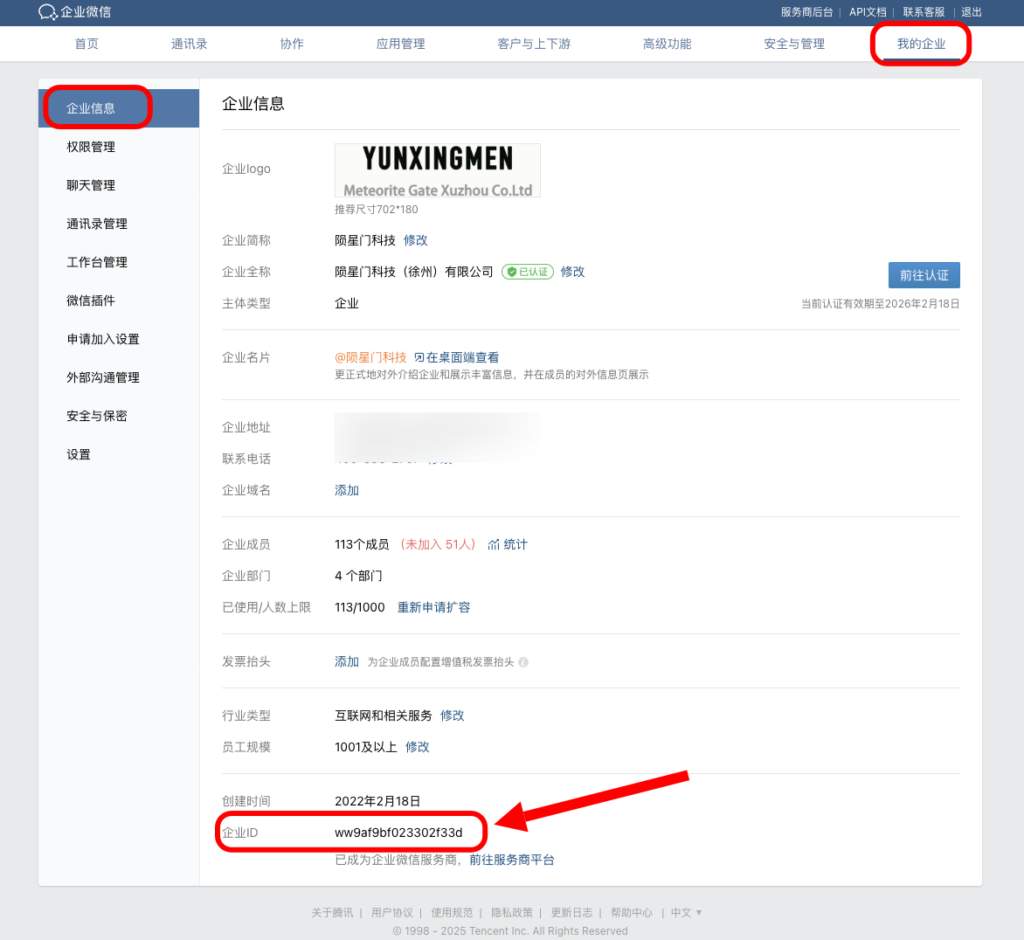
Task: Go to the 安全与管理 tab
Action: click(x=794, y=44)
